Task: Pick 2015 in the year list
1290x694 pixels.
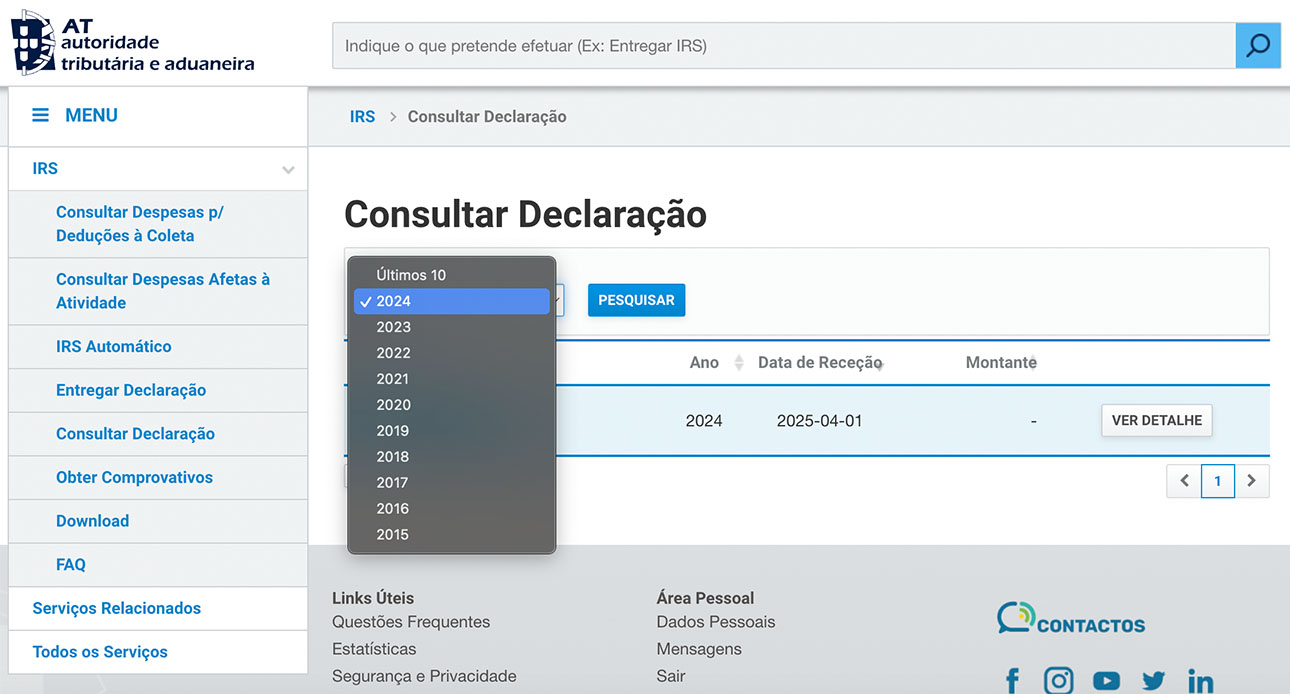Action: pos(393,535)
